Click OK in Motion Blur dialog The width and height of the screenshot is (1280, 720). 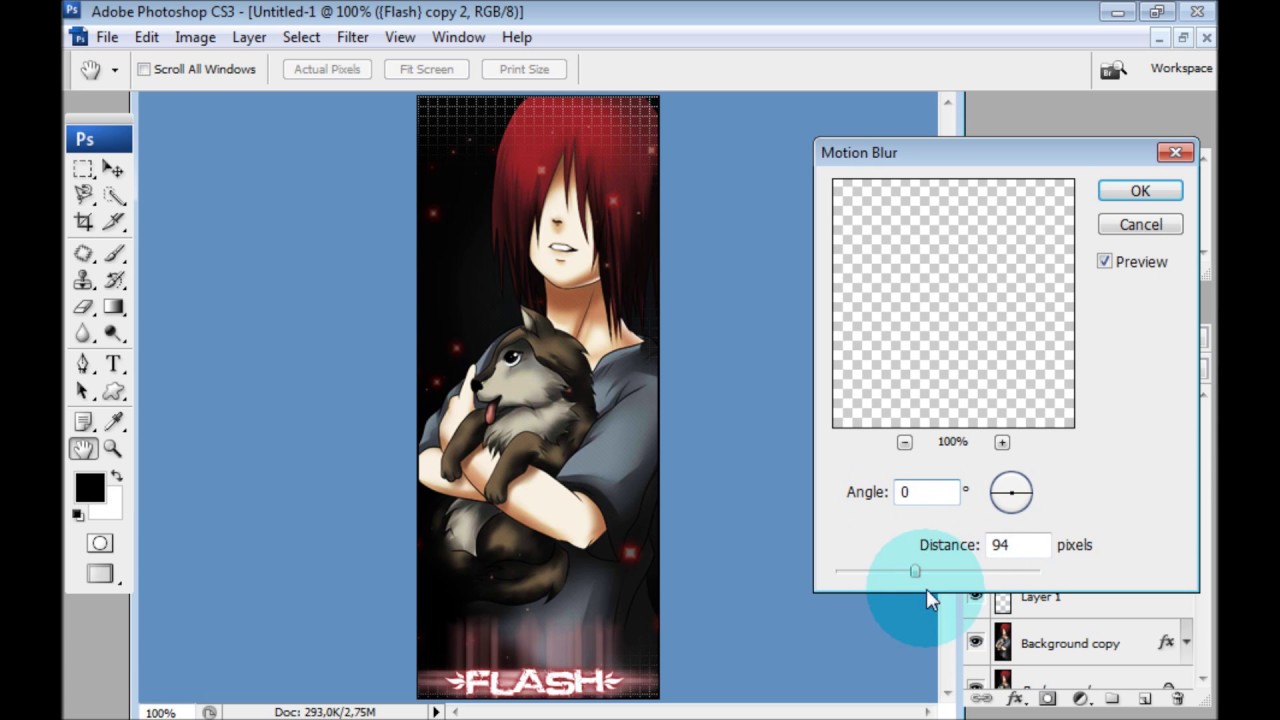click(1140, 190)
